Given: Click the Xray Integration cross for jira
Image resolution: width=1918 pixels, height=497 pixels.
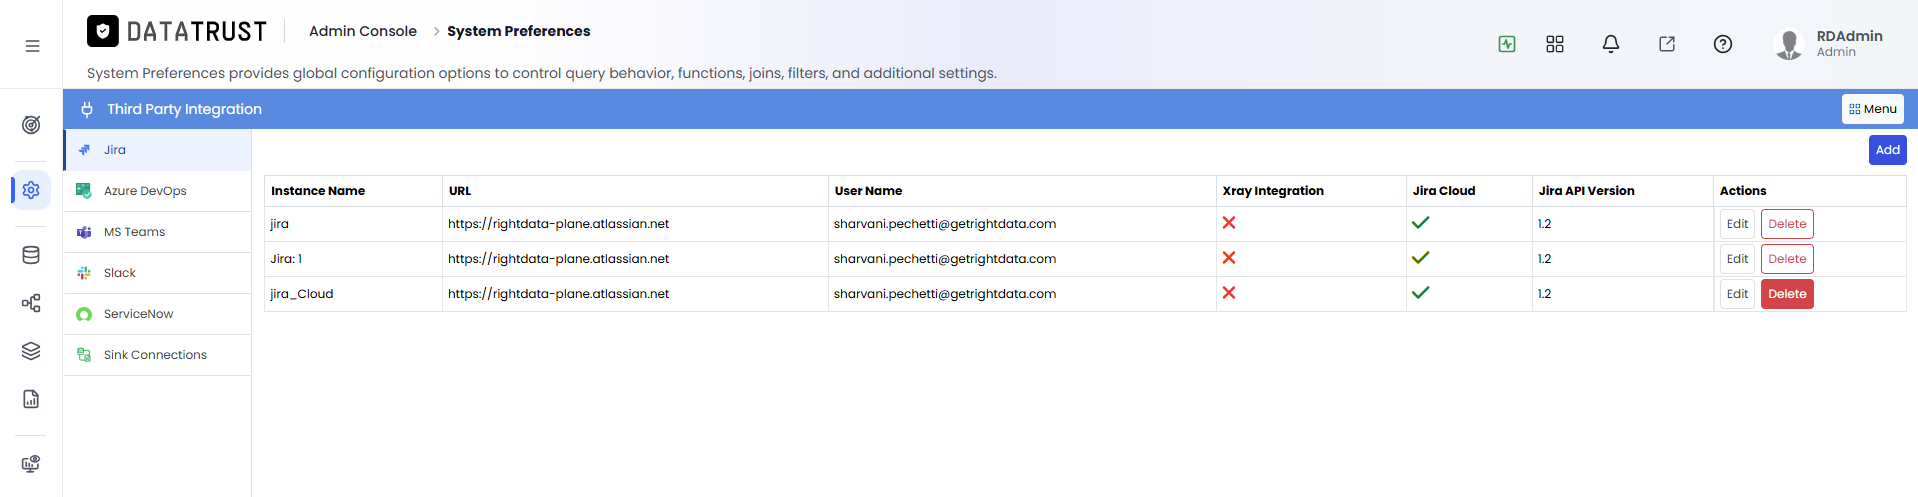Looking at the screenshot, I should click(1229, 223).
